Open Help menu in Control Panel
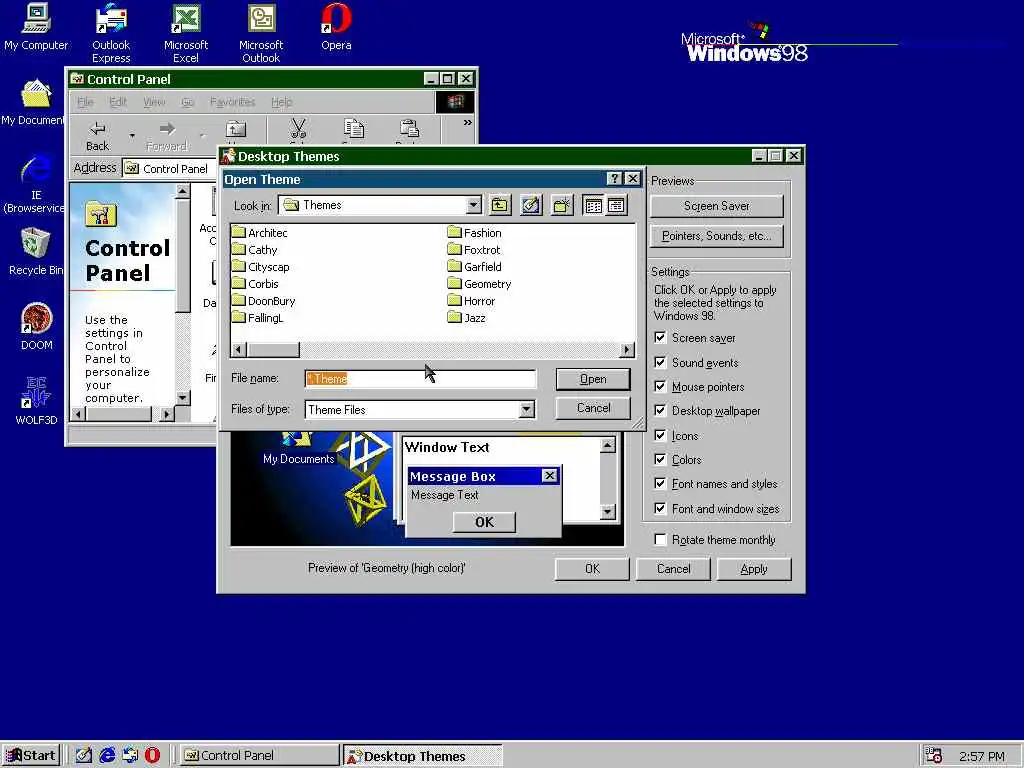Image resolution: width=1024 pixels, height=768 pixels. [x=281, y=102]
